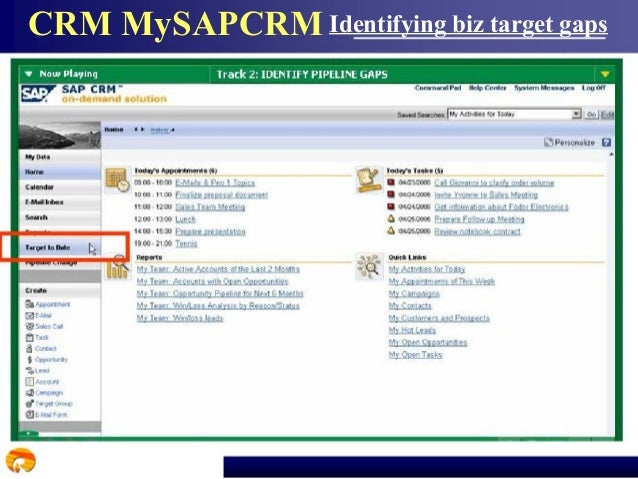
Task: Click the Quick Links magnifier icon
Action: click(369, 267)
